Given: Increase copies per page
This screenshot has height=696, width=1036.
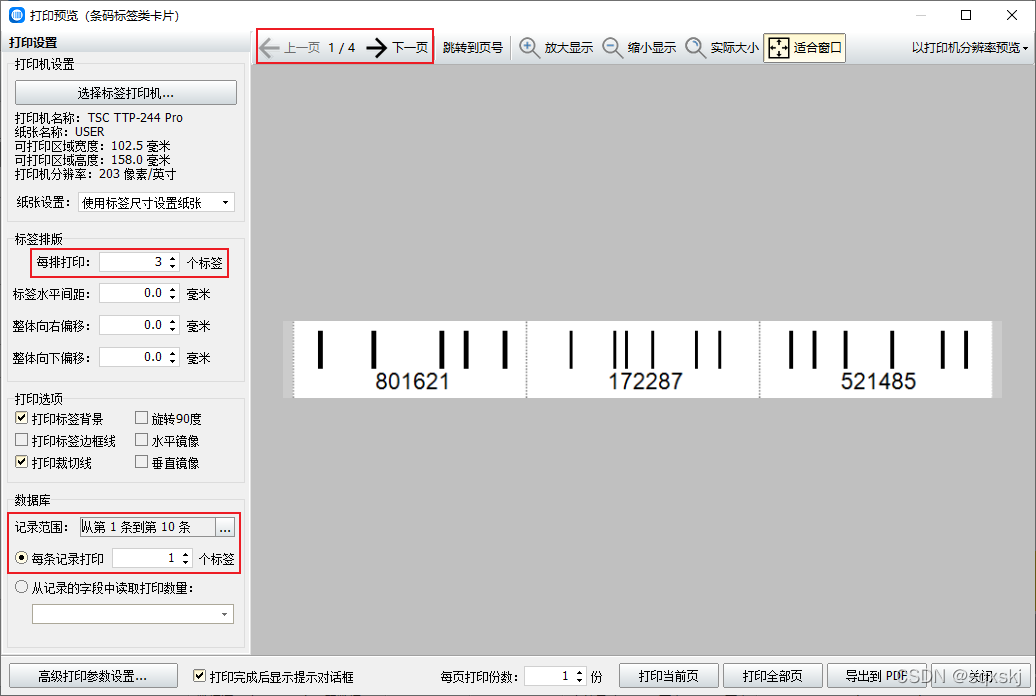Looking at the screenshot, I should pos(579,672).
